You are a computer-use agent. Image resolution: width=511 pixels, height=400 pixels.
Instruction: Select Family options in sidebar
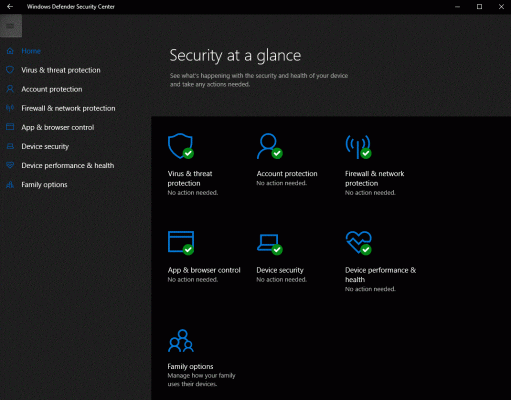coord(44,185)
